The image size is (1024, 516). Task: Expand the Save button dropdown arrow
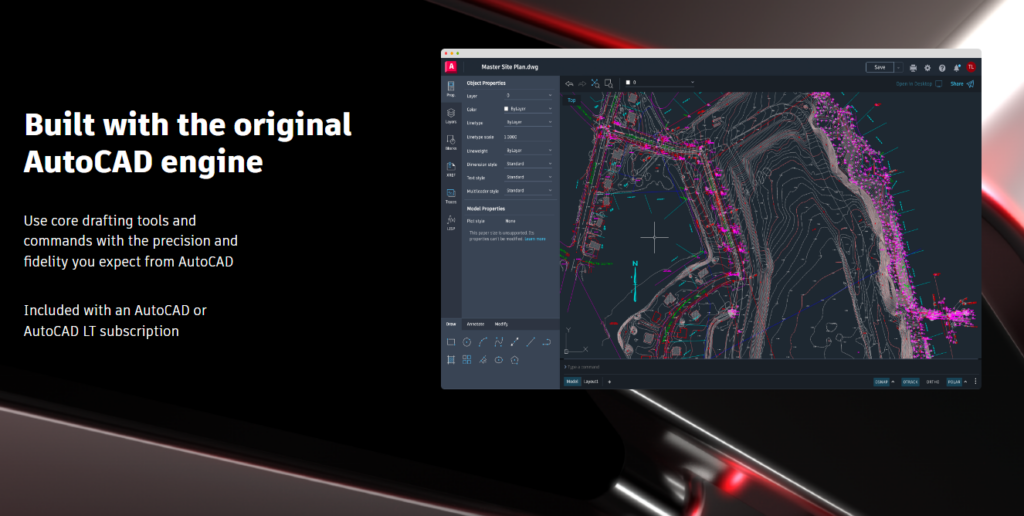tap(899, 67)
